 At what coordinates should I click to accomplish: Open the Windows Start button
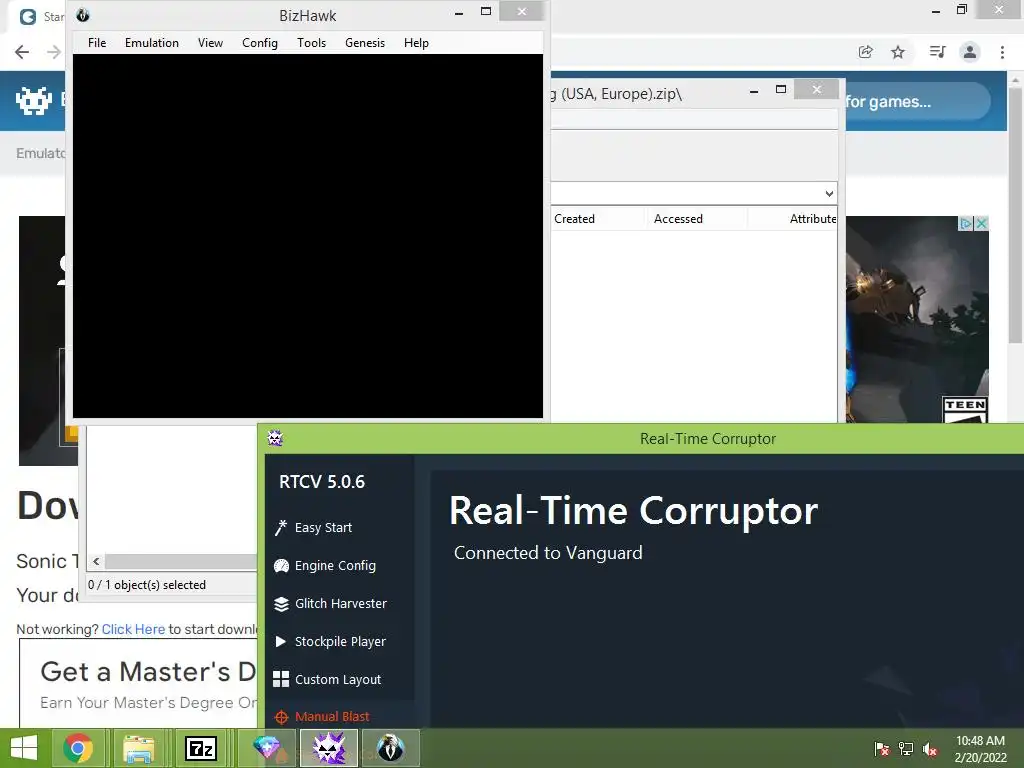tap(24, 748)
